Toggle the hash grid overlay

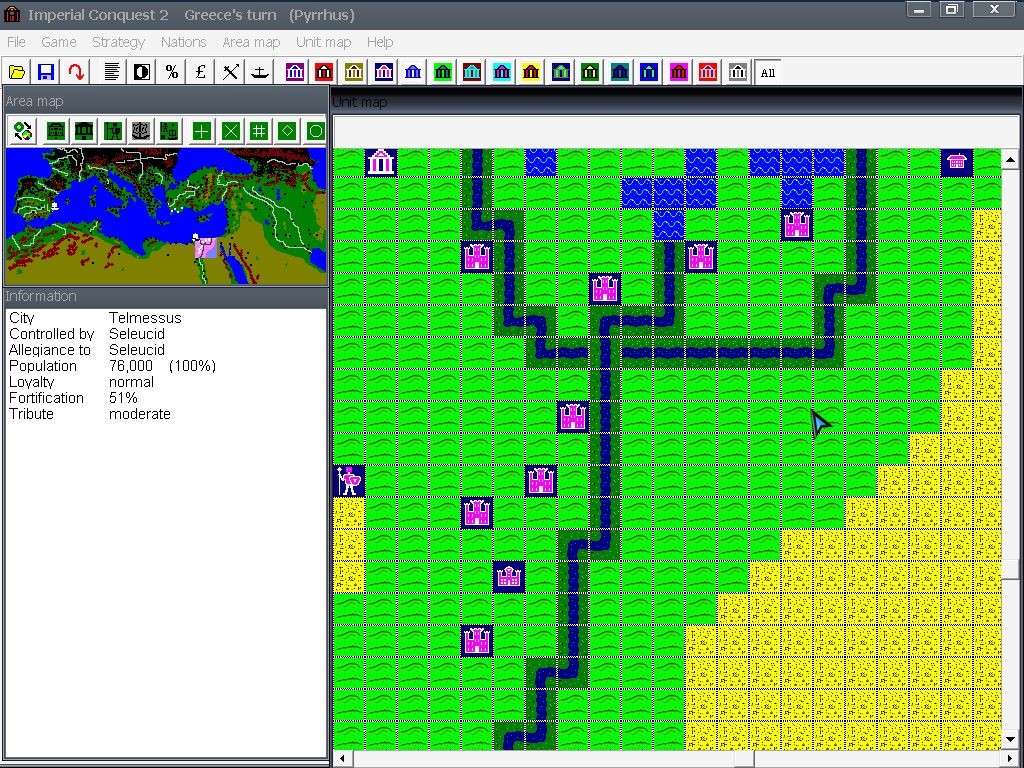259,131
